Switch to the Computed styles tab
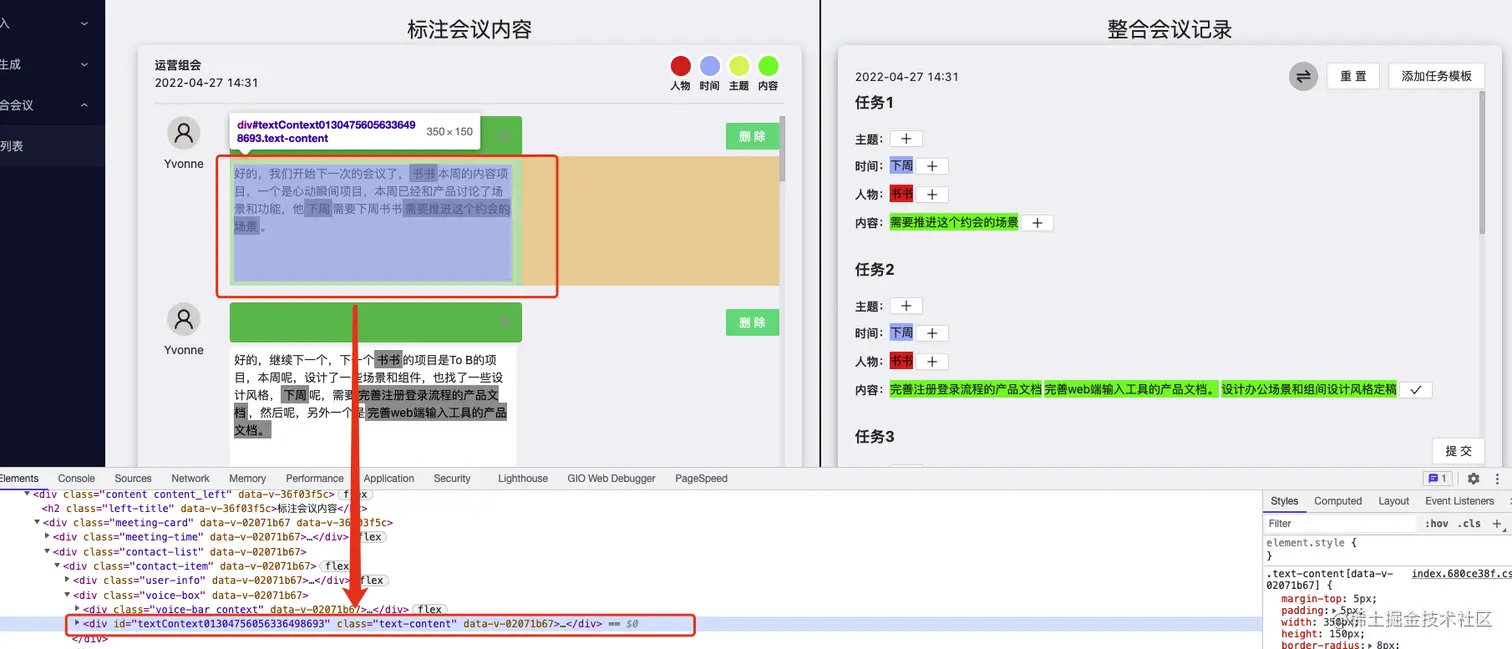The height and width of the screenshot is (649, 1512). click(1338, 501)
